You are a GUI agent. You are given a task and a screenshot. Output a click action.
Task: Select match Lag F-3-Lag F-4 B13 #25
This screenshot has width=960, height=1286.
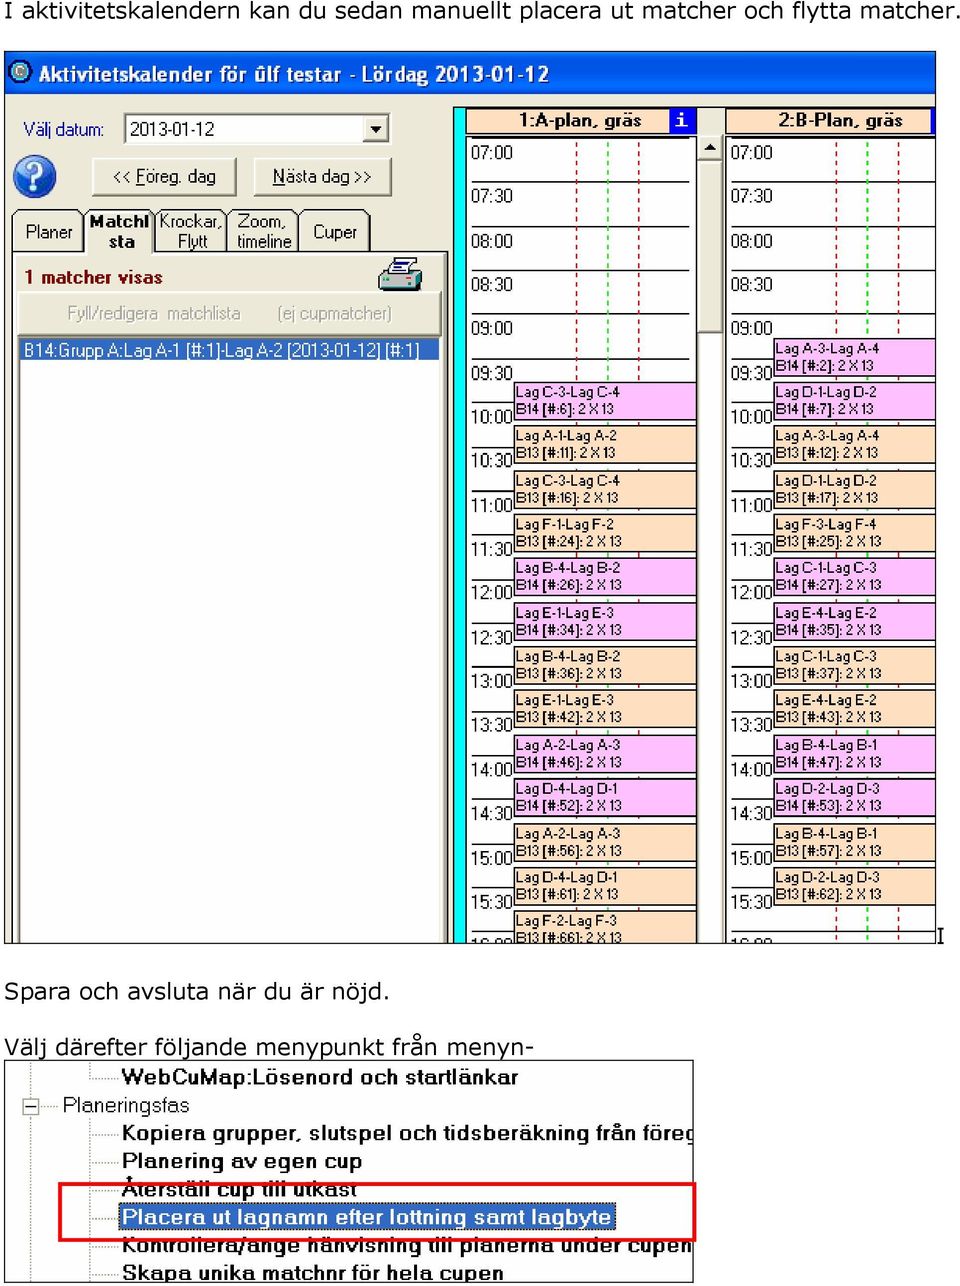pyautogui.click(x=854, y=533)
